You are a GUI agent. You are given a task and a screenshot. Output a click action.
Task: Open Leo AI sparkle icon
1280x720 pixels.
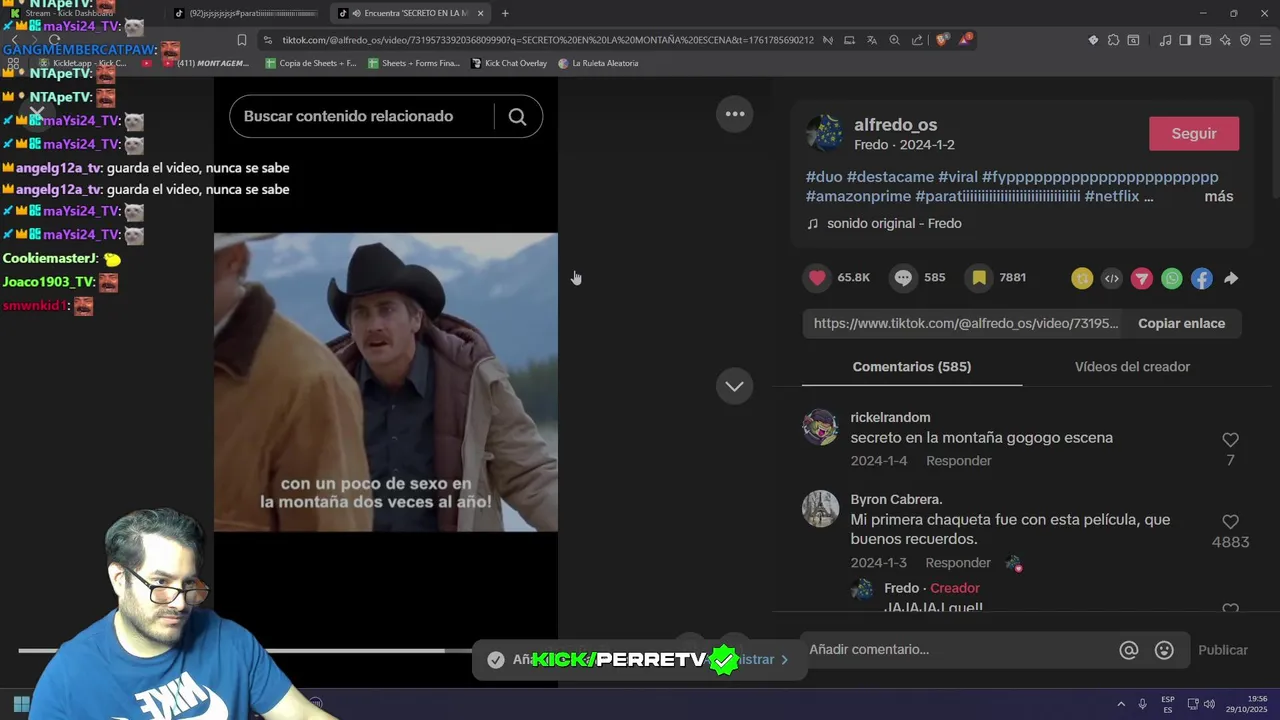(x=1225, y=40)
